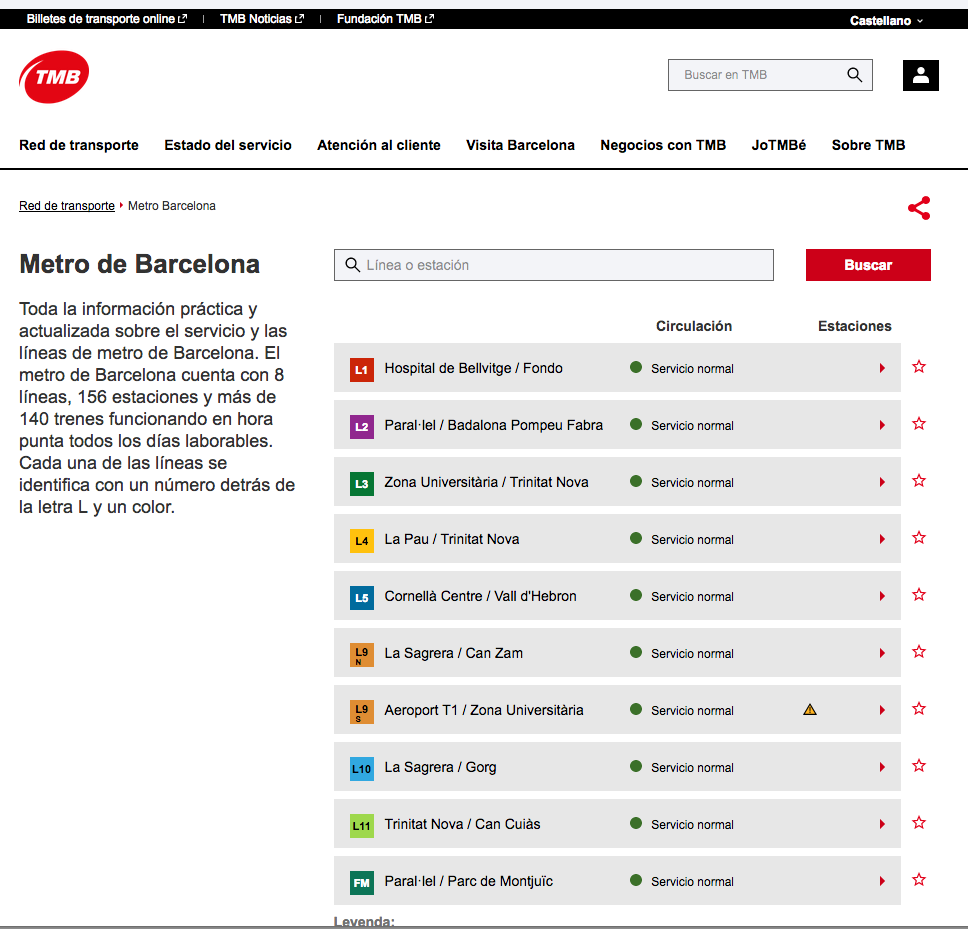Click the TMB logo
Image resolution: width=968 pixels, height=929 pixels.
pyautogui.click(x=54, y=77)
